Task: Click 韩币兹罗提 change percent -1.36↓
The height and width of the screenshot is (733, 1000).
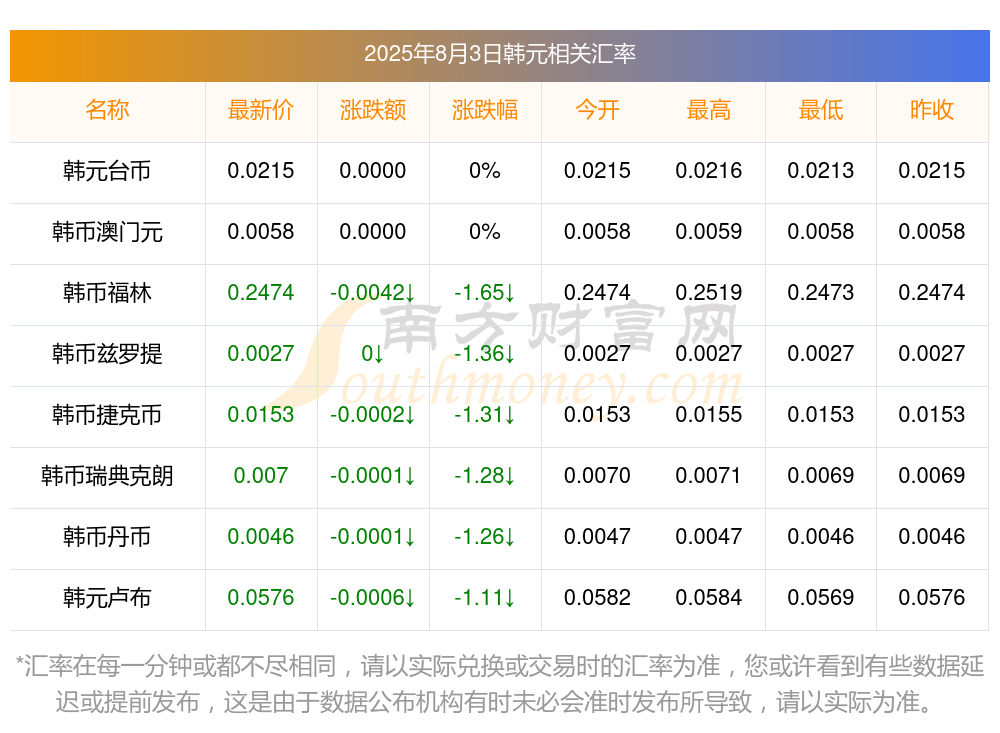Action: (485, 353)
